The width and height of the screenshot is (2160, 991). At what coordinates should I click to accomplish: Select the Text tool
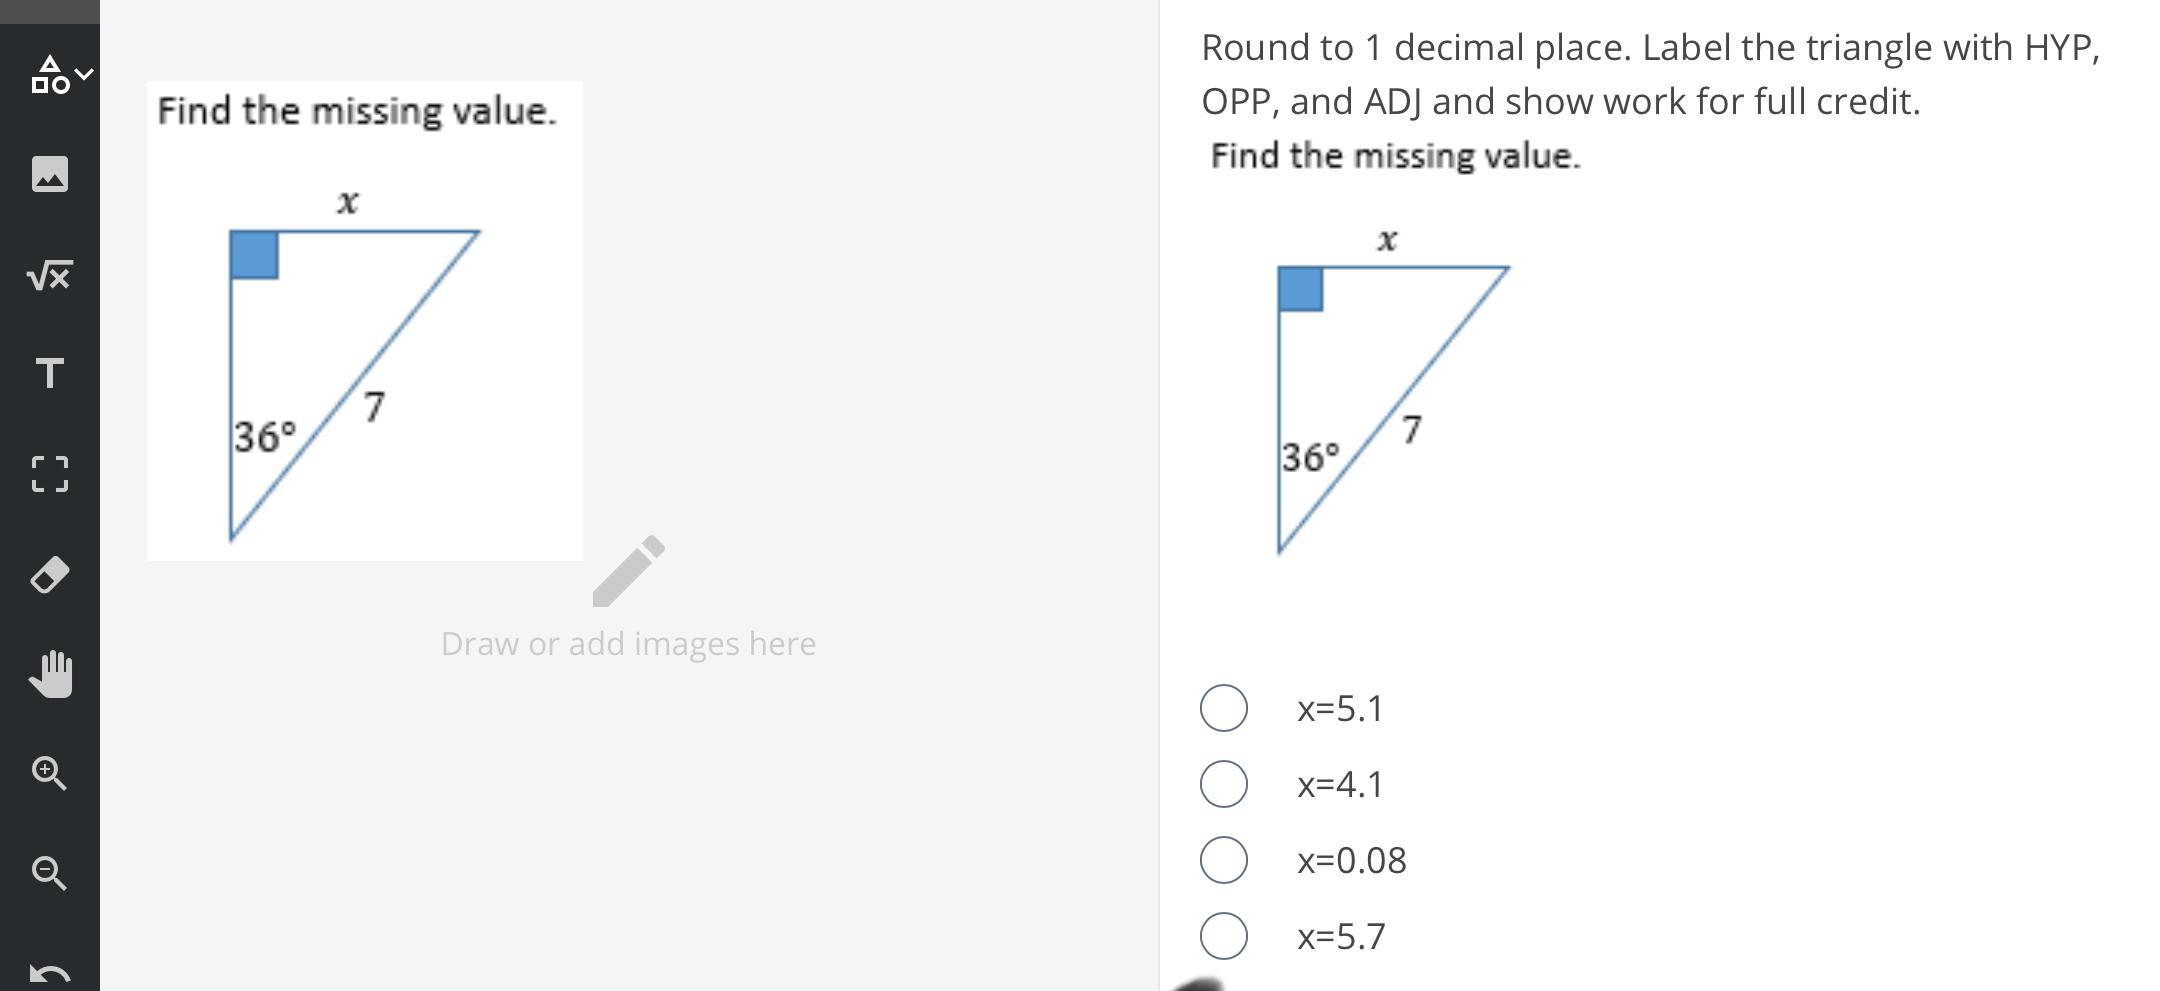tap(49, 374)
